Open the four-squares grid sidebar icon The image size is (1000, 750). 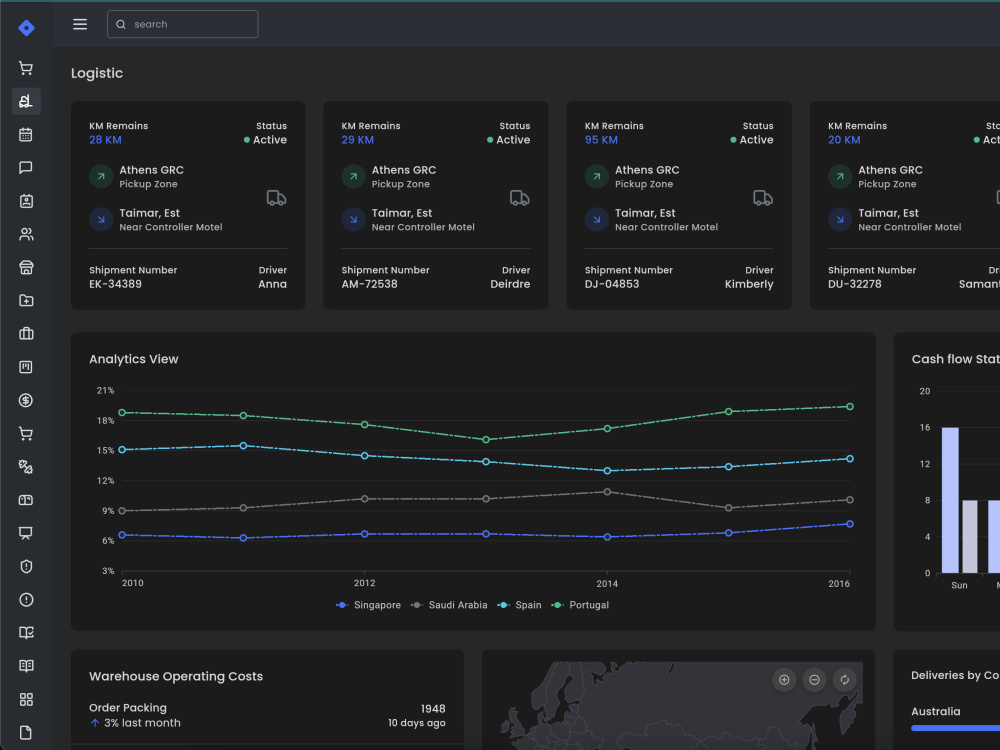26,700
